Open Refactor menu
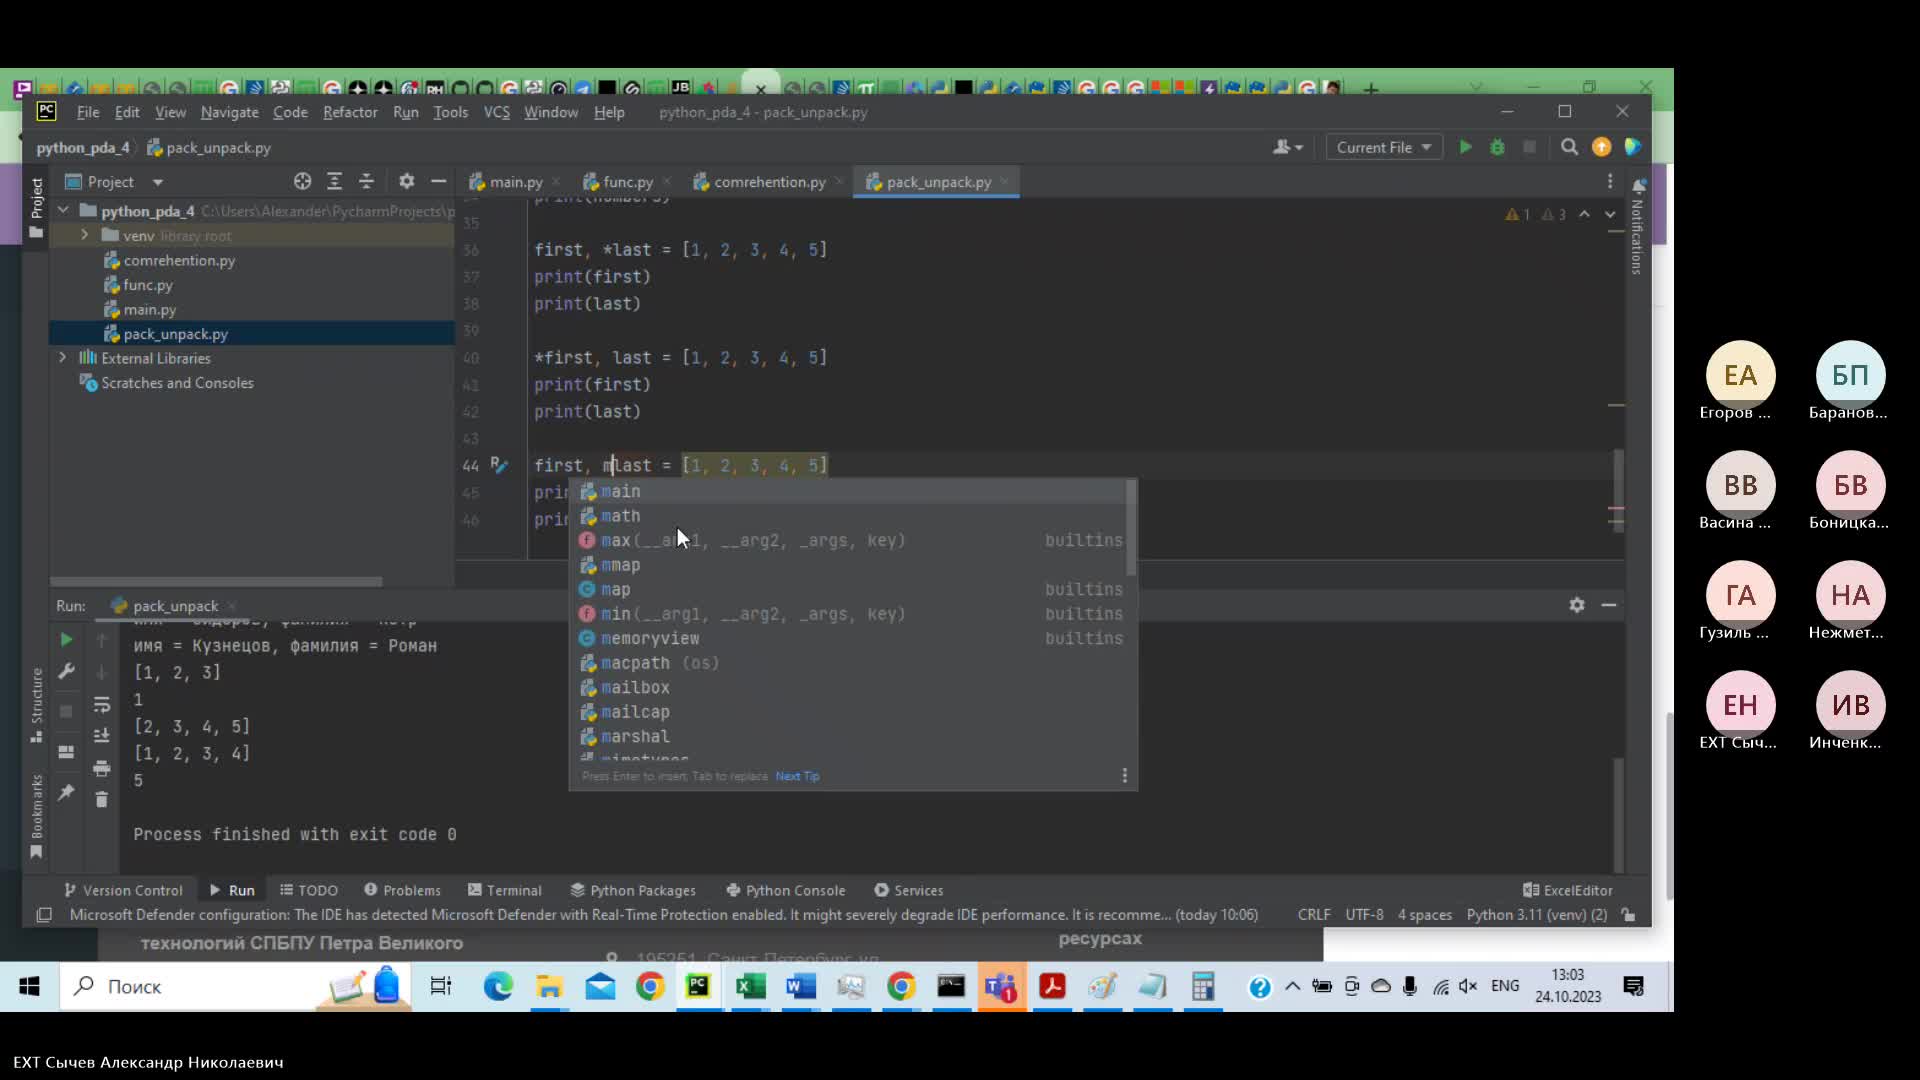 click(350, 112)
